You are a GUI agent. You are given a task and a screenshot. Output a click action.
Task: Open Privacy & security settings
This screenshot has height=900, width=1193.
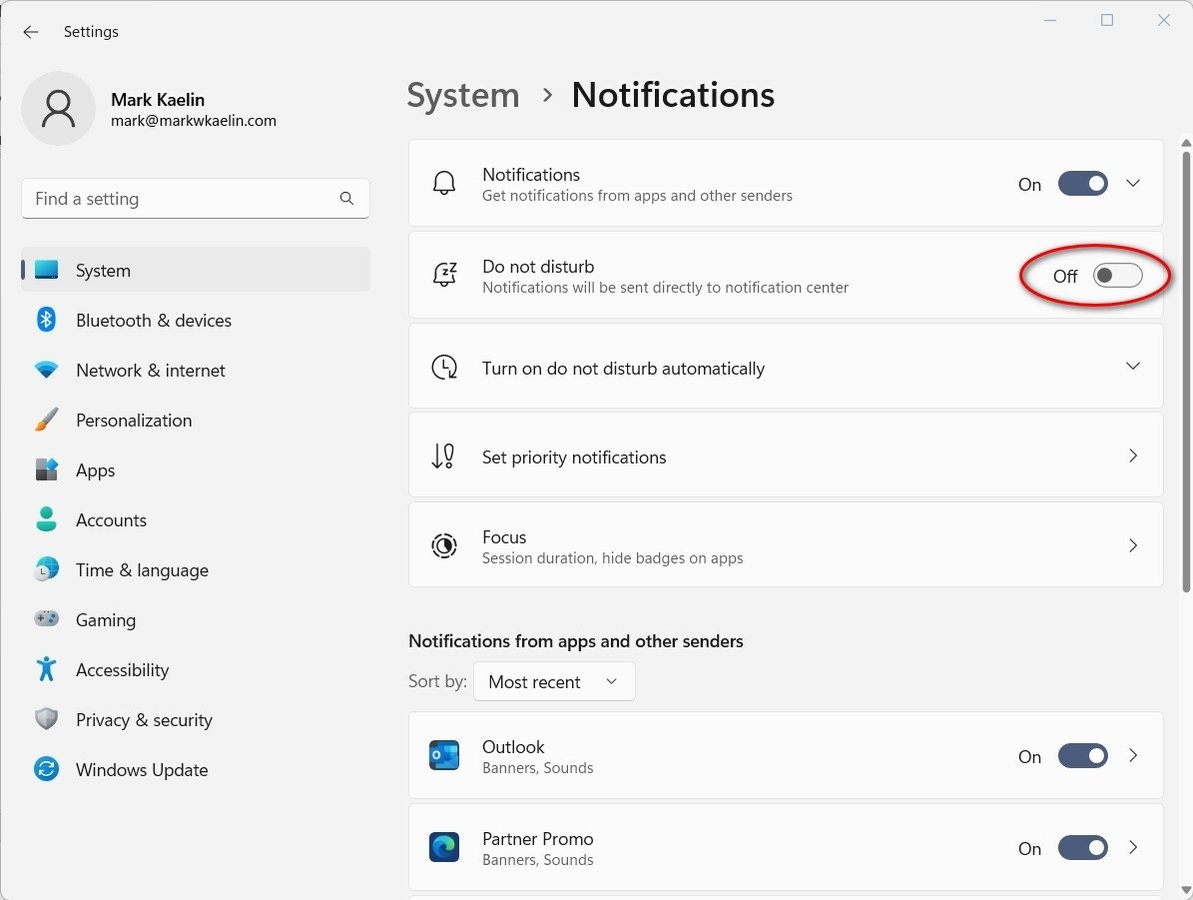coord(196,719)
